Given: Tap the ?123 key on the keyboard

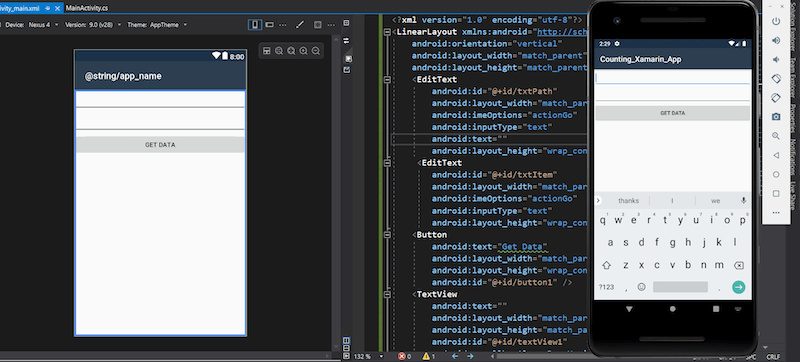Looking at the screenshot, I should tap(606, 287).
